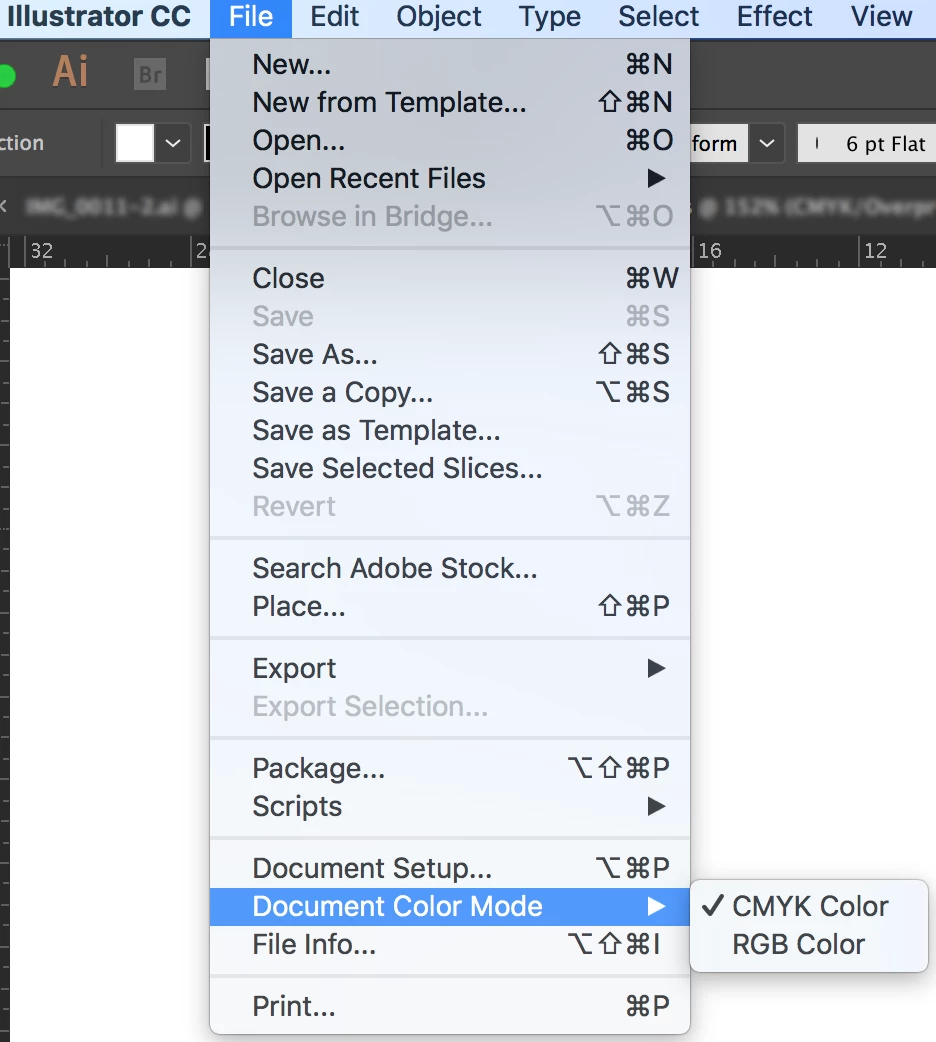
Task: Open the File menu
Action: (x=251, y=17)
